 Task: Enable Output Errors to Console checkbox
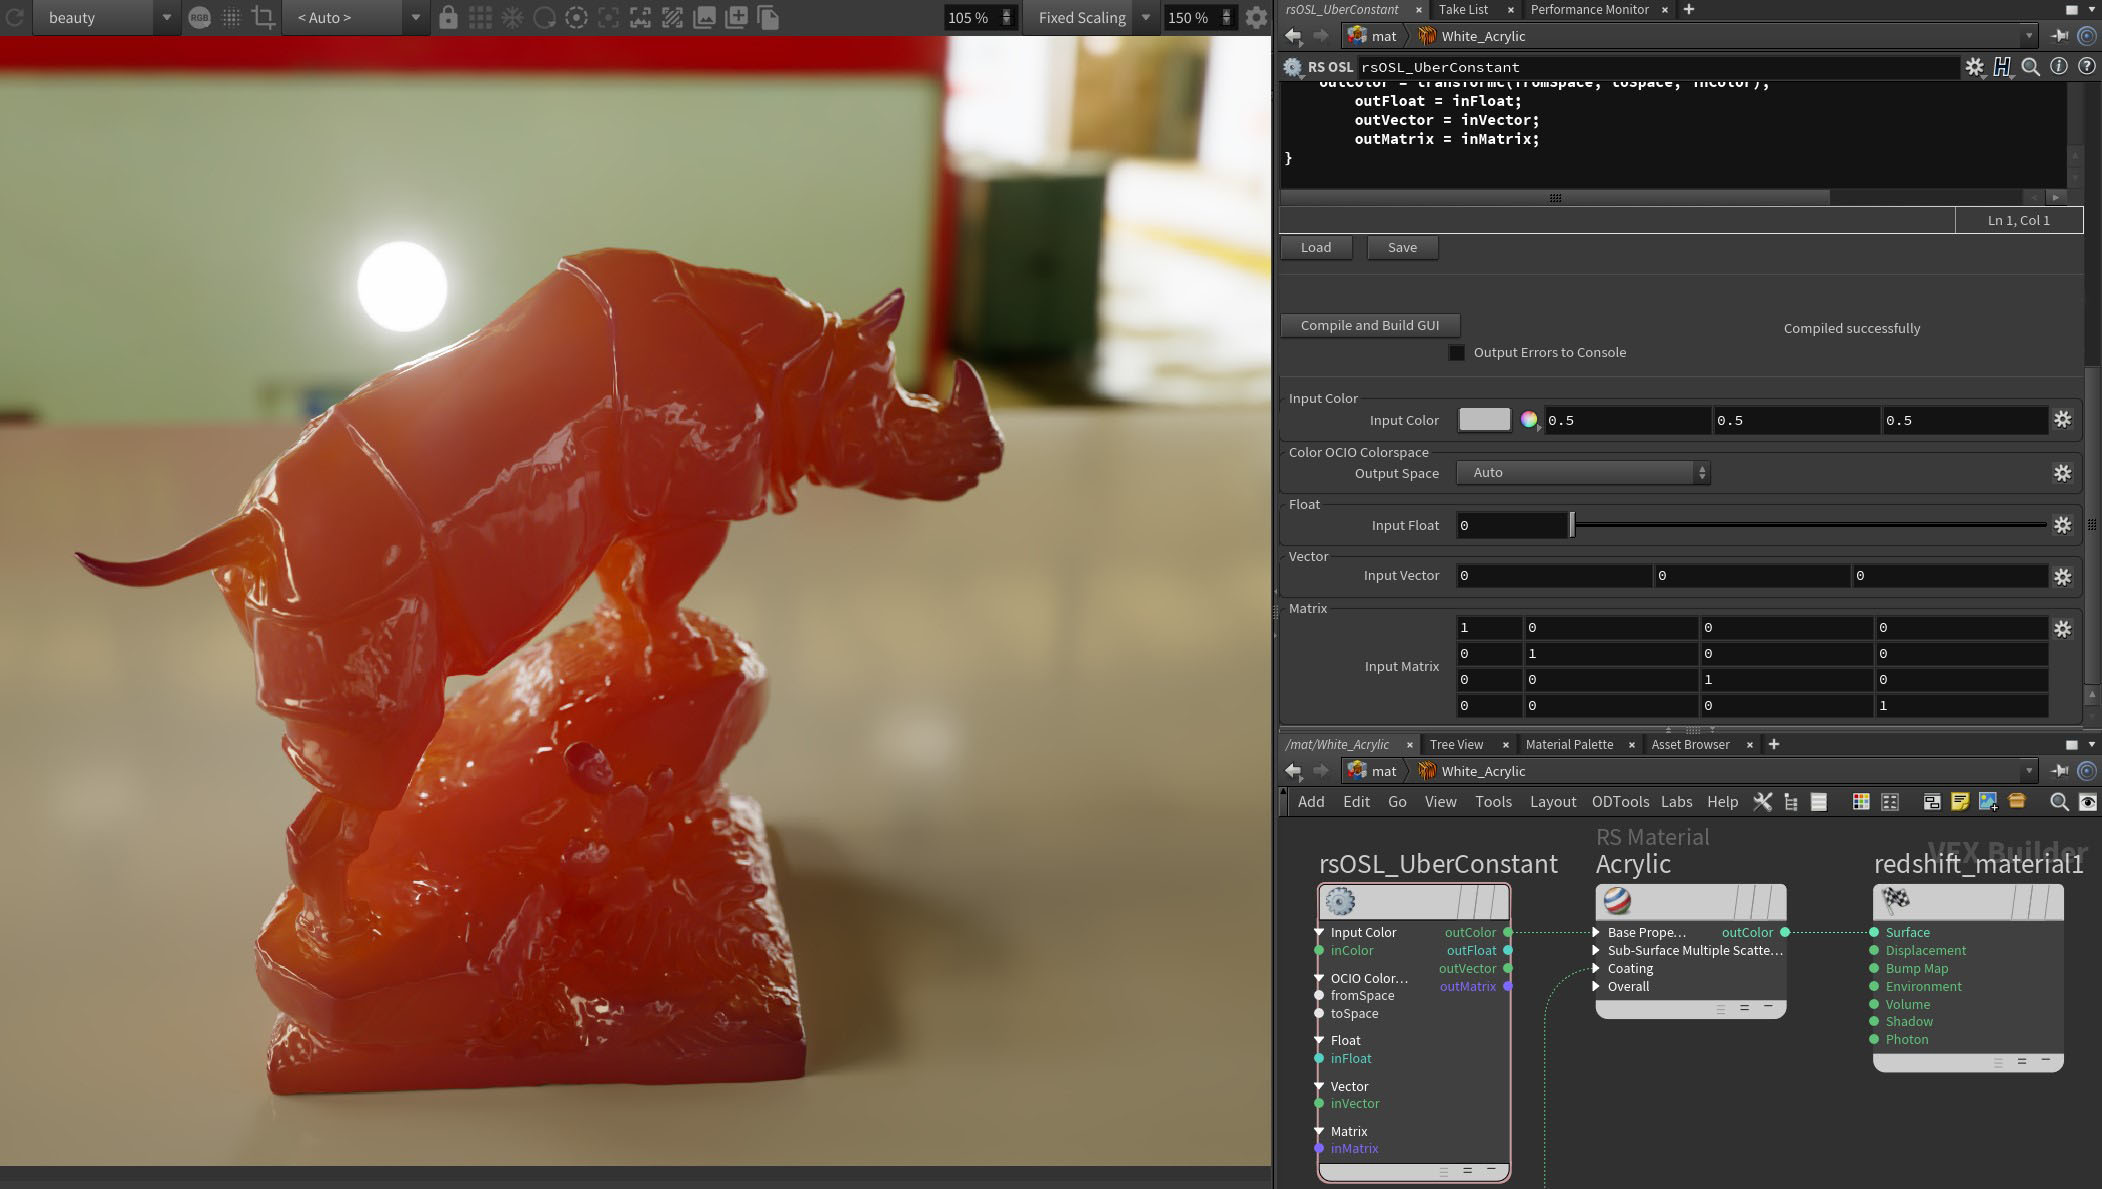(x=1457, y=353)
